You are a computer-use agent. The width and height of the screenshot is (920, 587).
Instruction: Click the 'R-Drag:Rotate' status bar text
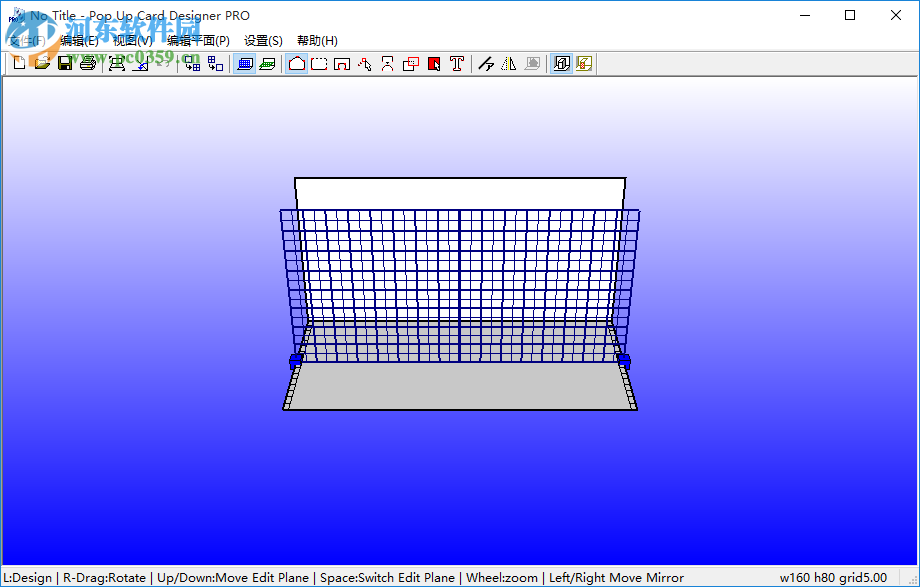(x=104, y=578)
